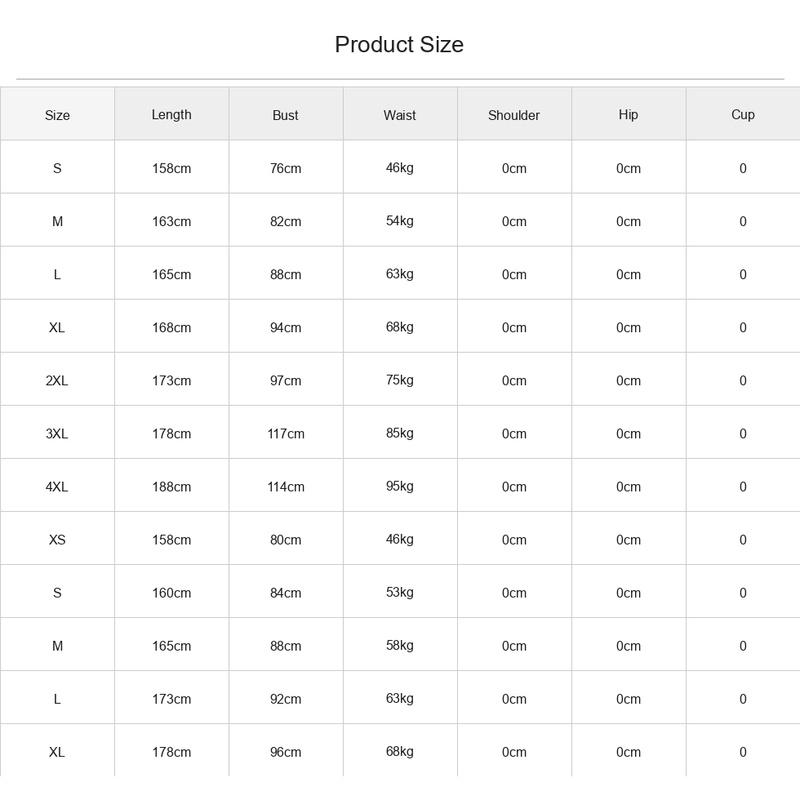Select the Cup column header
The height and width of the screenshot is (800, 800).
click(743, 115)
